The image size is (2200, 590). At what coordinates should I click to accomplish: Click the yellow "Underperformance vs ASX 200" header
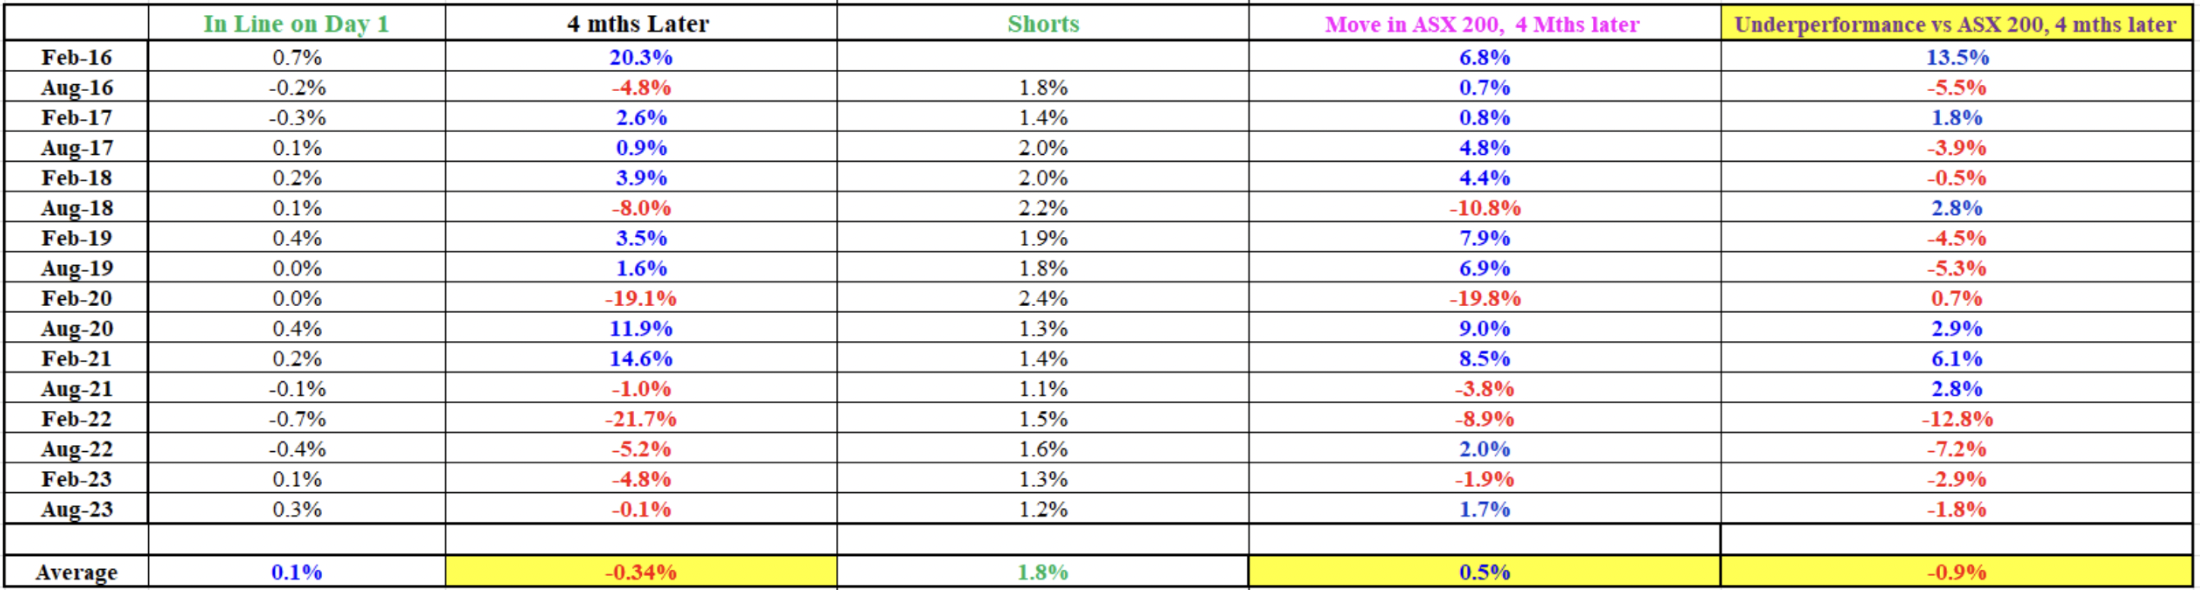(1955, 24)
